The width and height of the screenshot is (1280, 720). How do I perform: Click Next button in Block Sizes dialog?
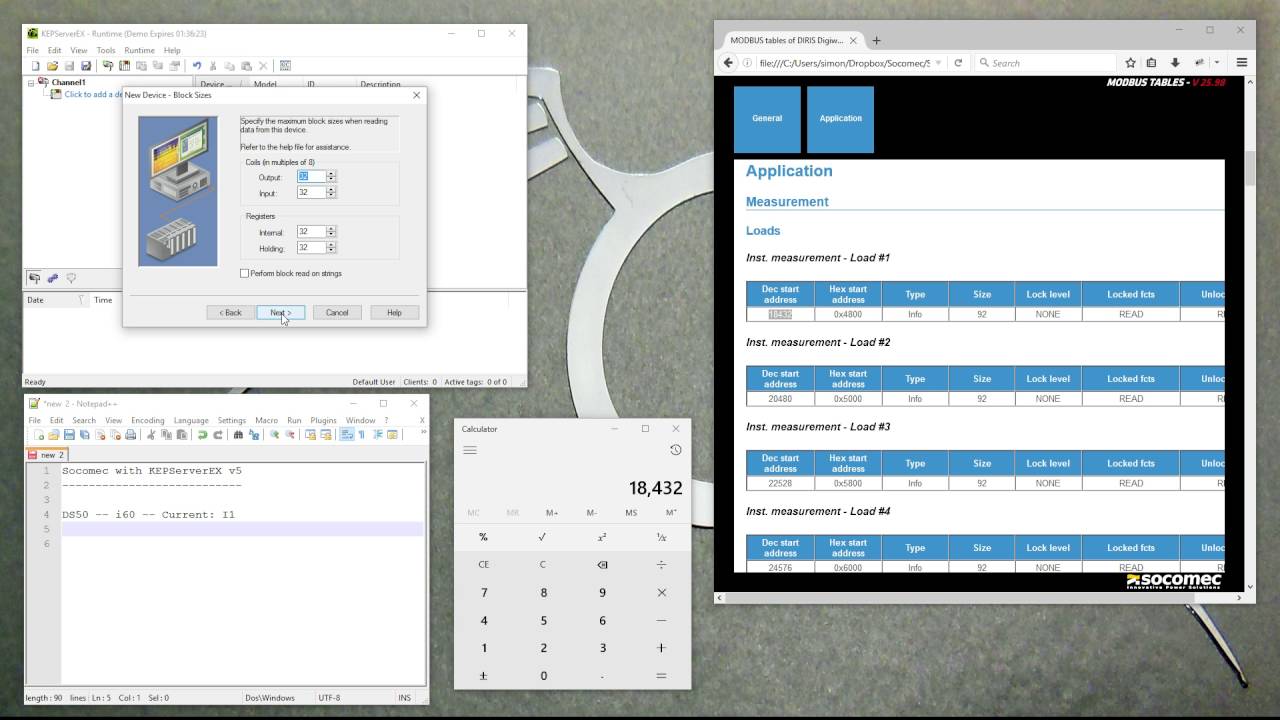[x=280, y=313]
